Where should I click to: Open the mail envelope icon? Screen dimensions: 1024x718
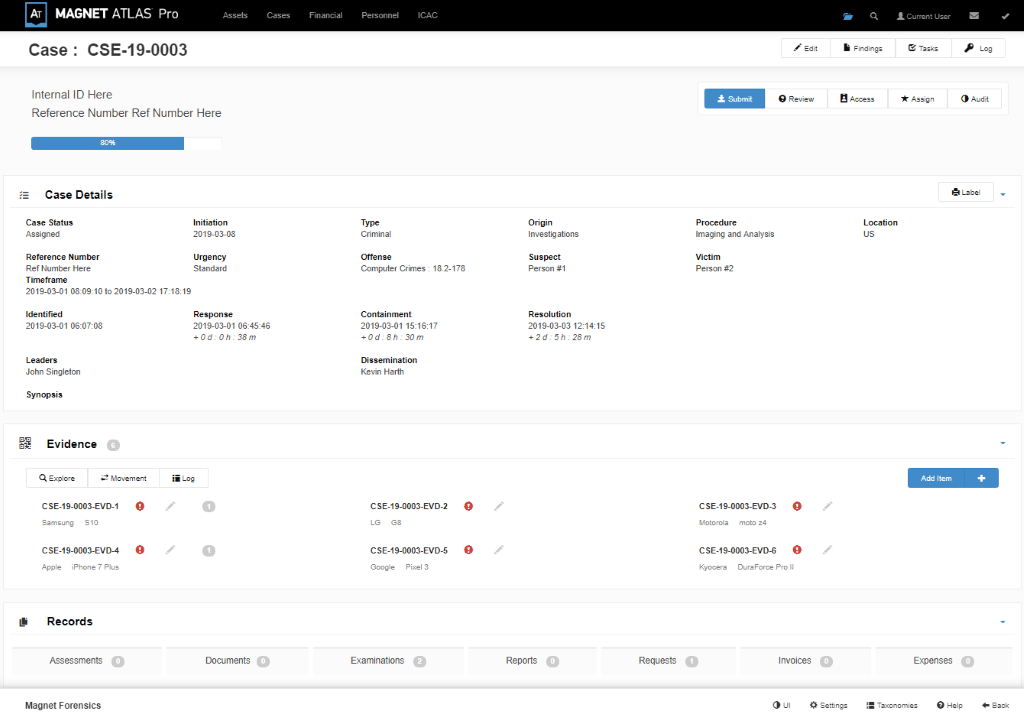coord(974,16)
